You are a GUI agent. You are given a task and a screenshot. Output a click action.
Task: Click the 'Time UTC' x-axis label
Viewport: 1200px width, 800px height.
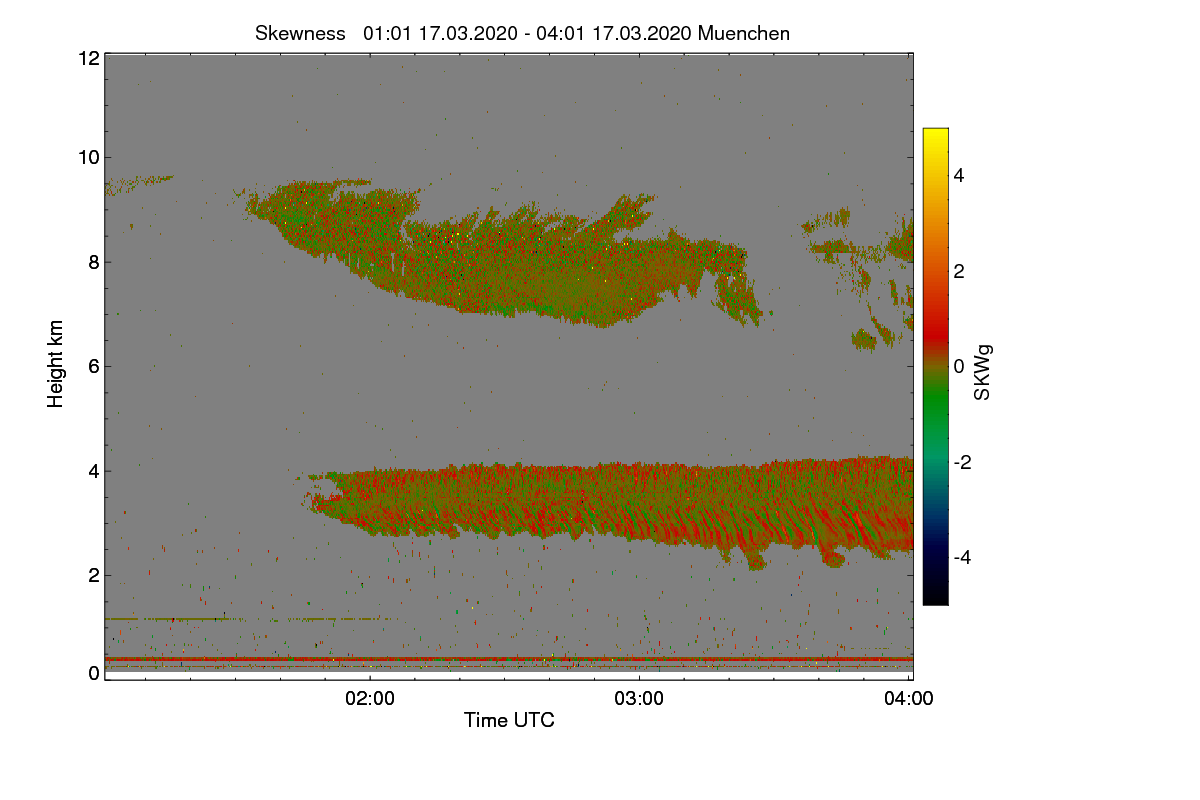[509, 720]
